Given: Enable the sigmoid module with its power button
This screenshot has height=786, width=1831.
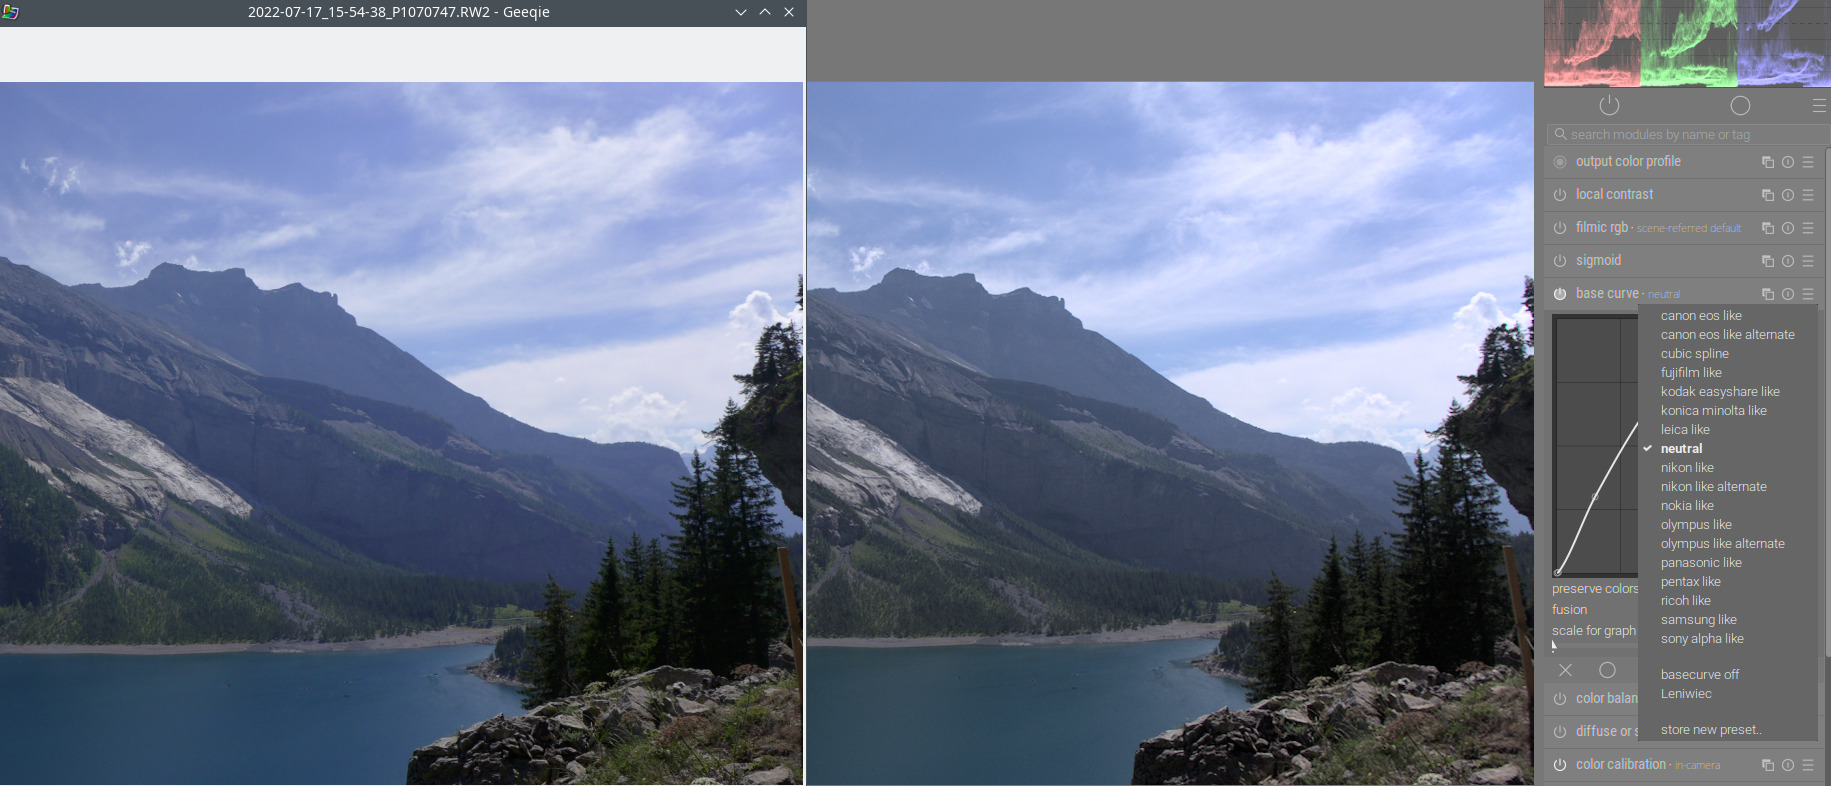Looking at the screenshot, I should click(1560, 261).
